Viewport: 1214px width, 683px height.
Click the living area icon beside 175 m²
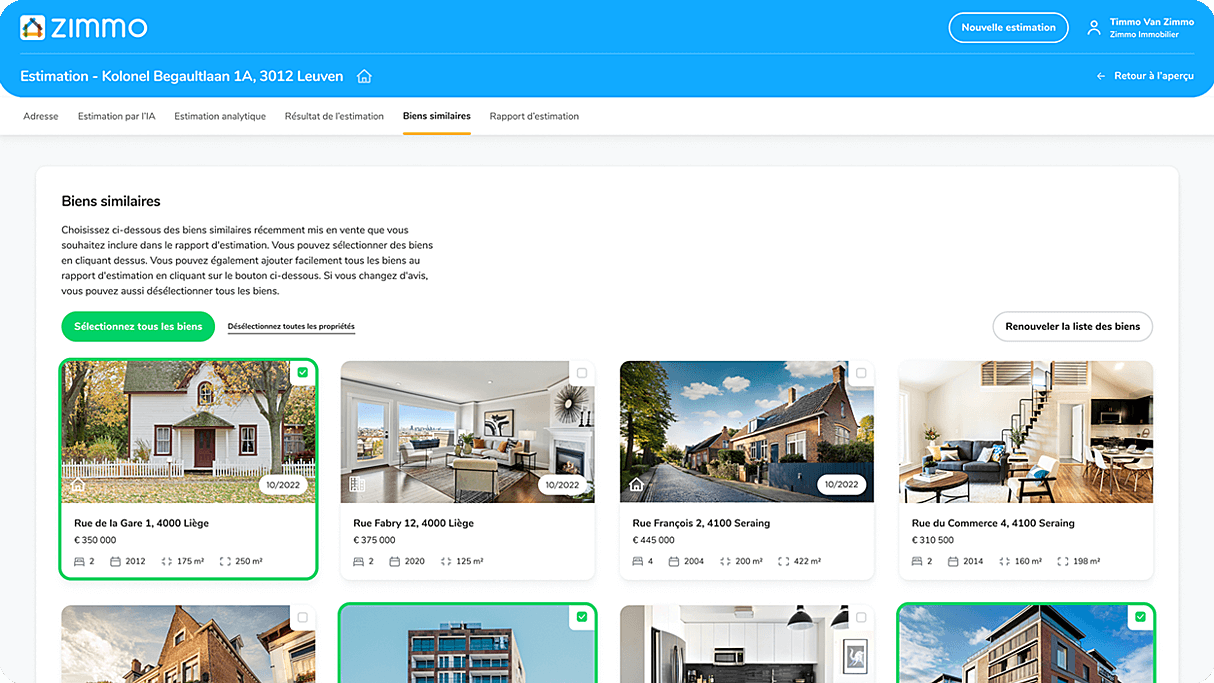tap(166, 561)
